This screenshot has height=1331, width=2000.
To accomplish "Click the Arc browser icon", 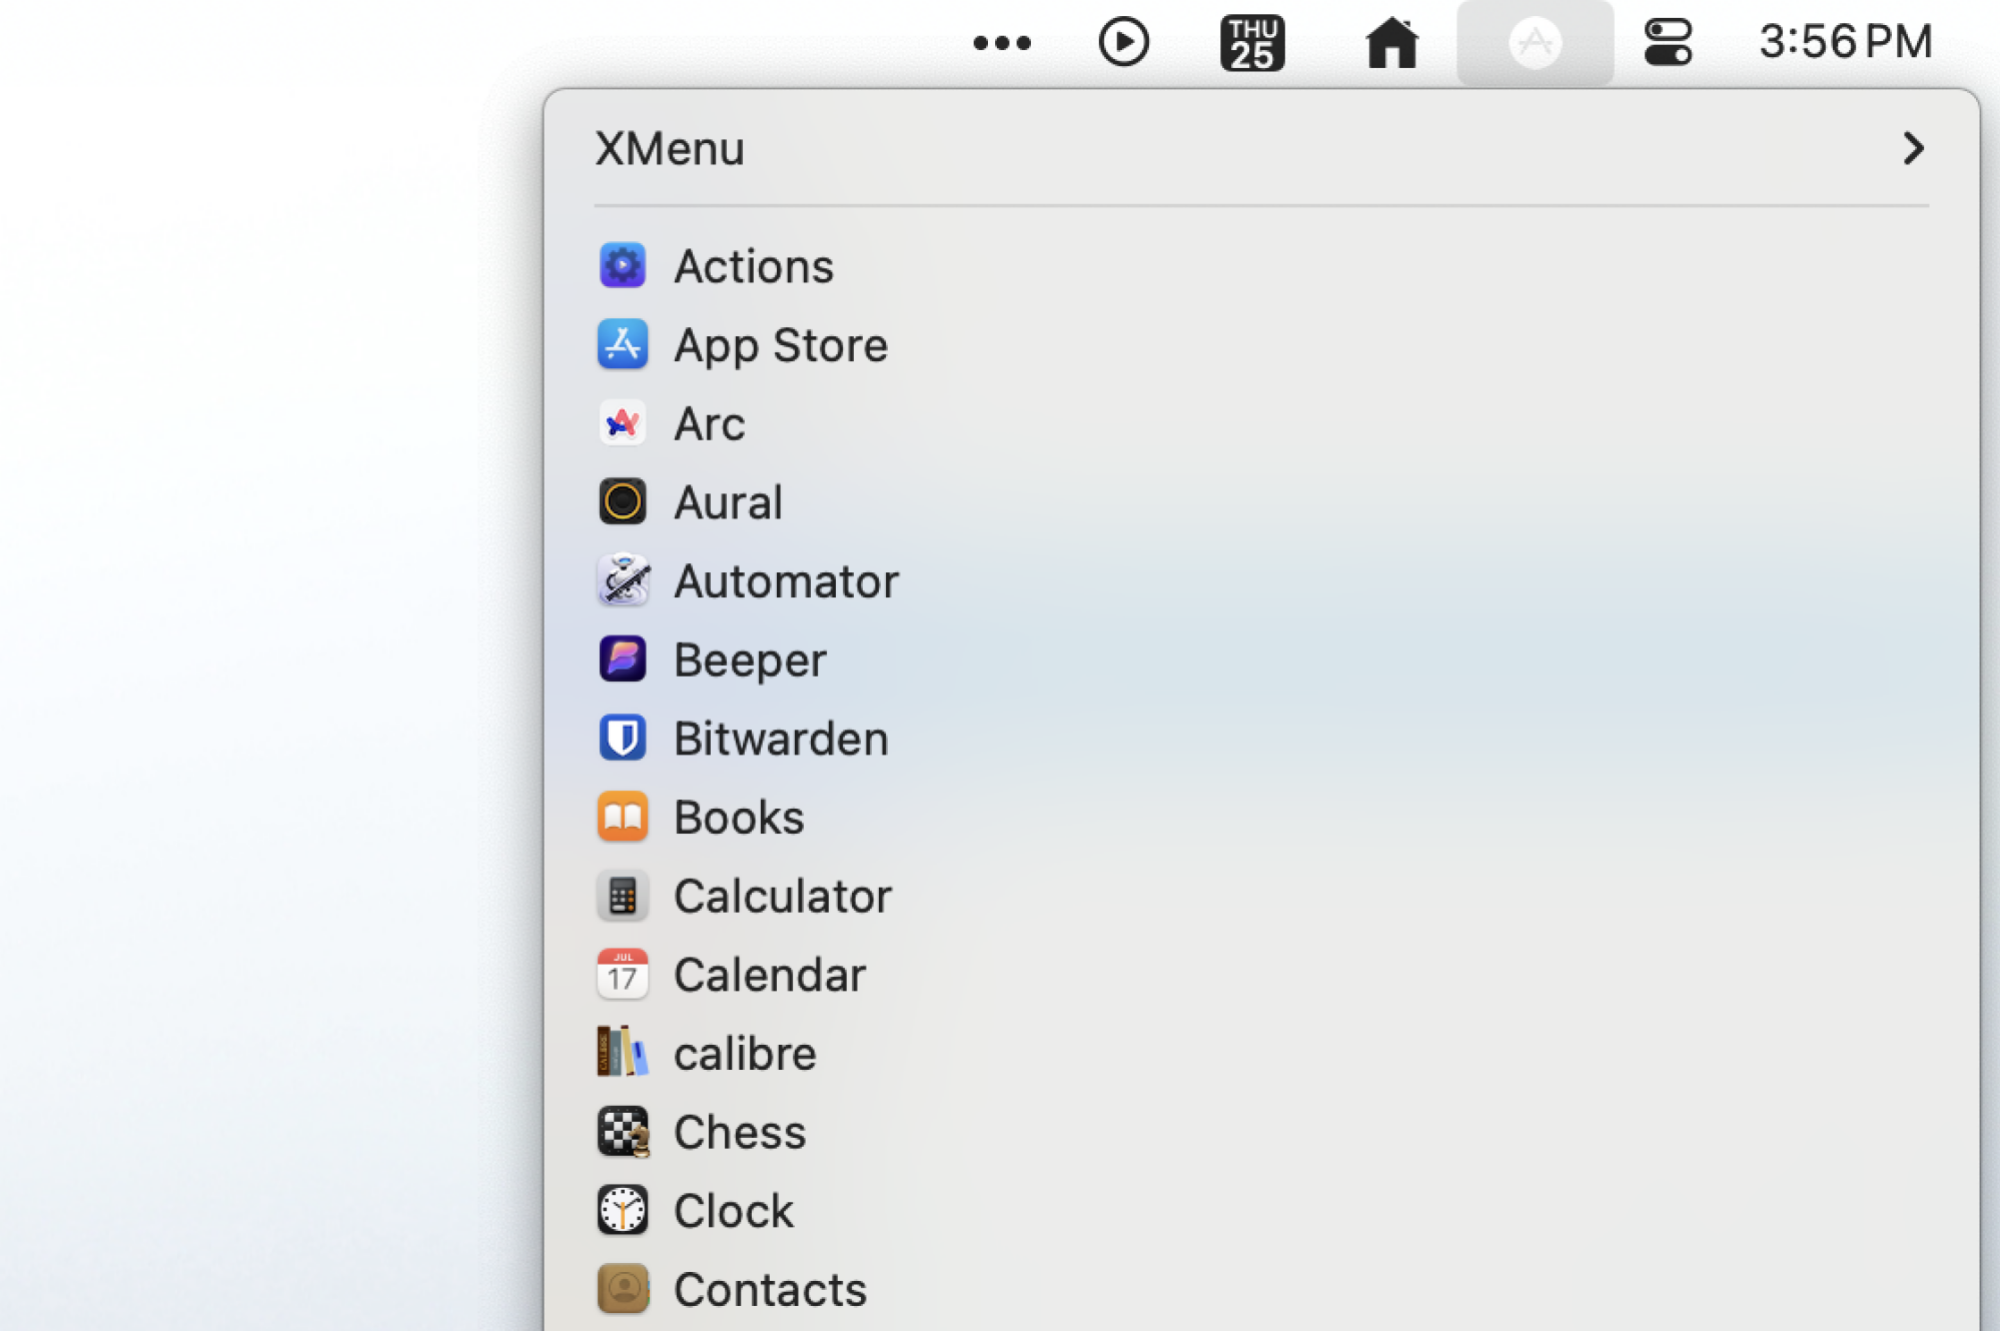I will point(622,423).
